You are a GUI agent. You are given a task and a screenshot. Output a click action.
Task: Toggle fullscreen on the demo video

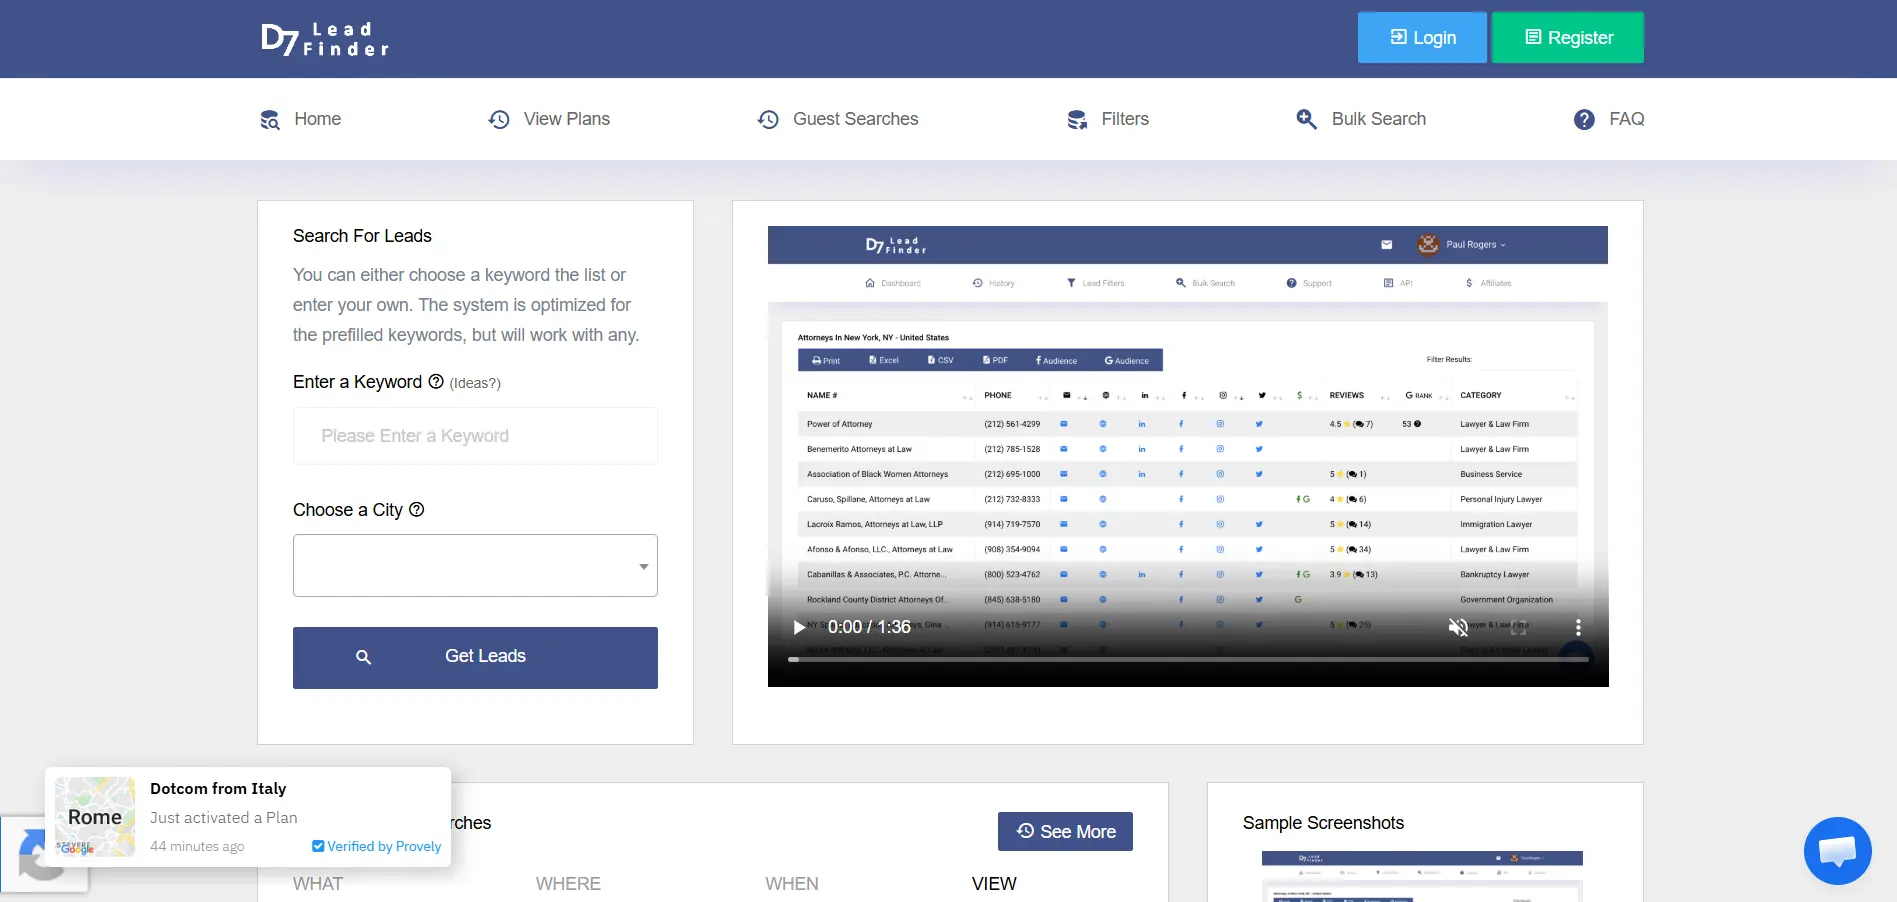tap(1518, 627)
